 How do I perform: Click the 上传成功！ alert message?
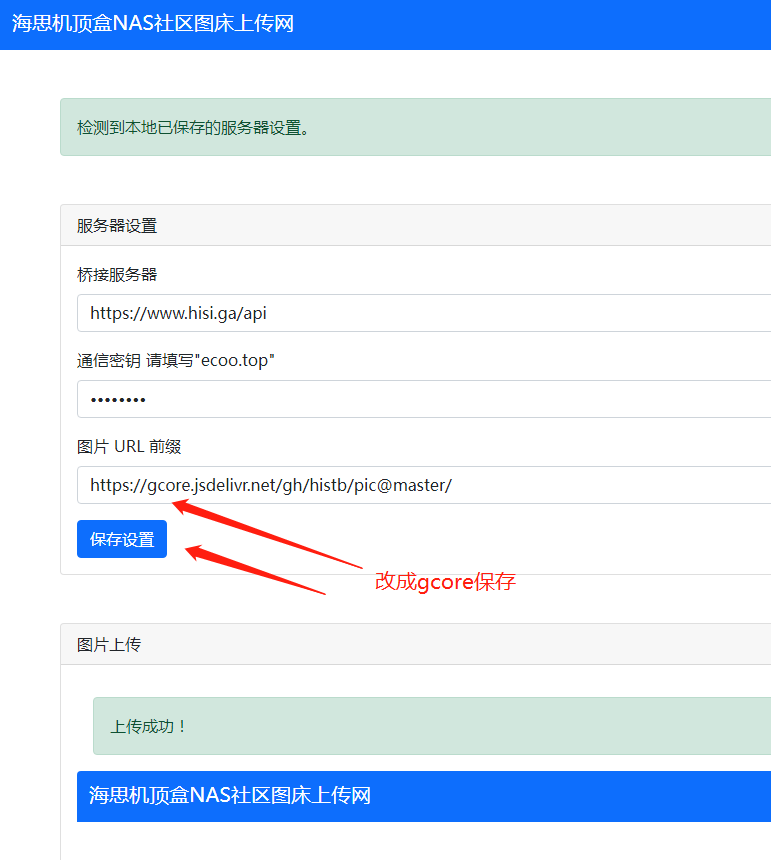432,726
